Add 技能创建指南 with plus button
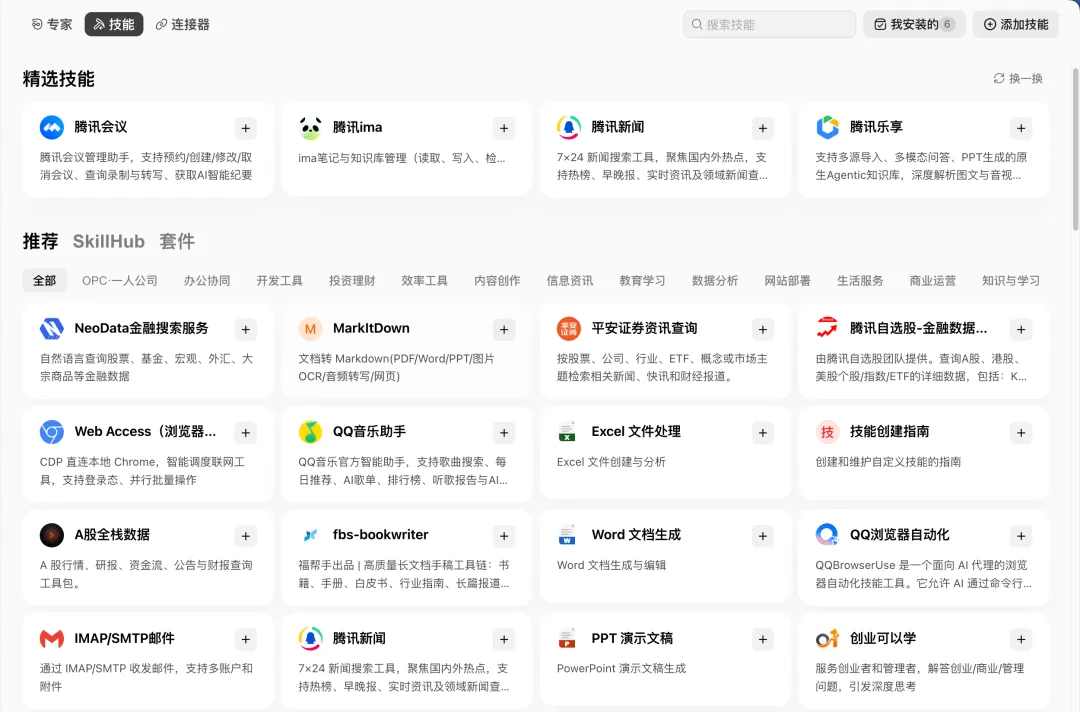The width and height of the screenshot is (1080, 712). [1021, 433]
